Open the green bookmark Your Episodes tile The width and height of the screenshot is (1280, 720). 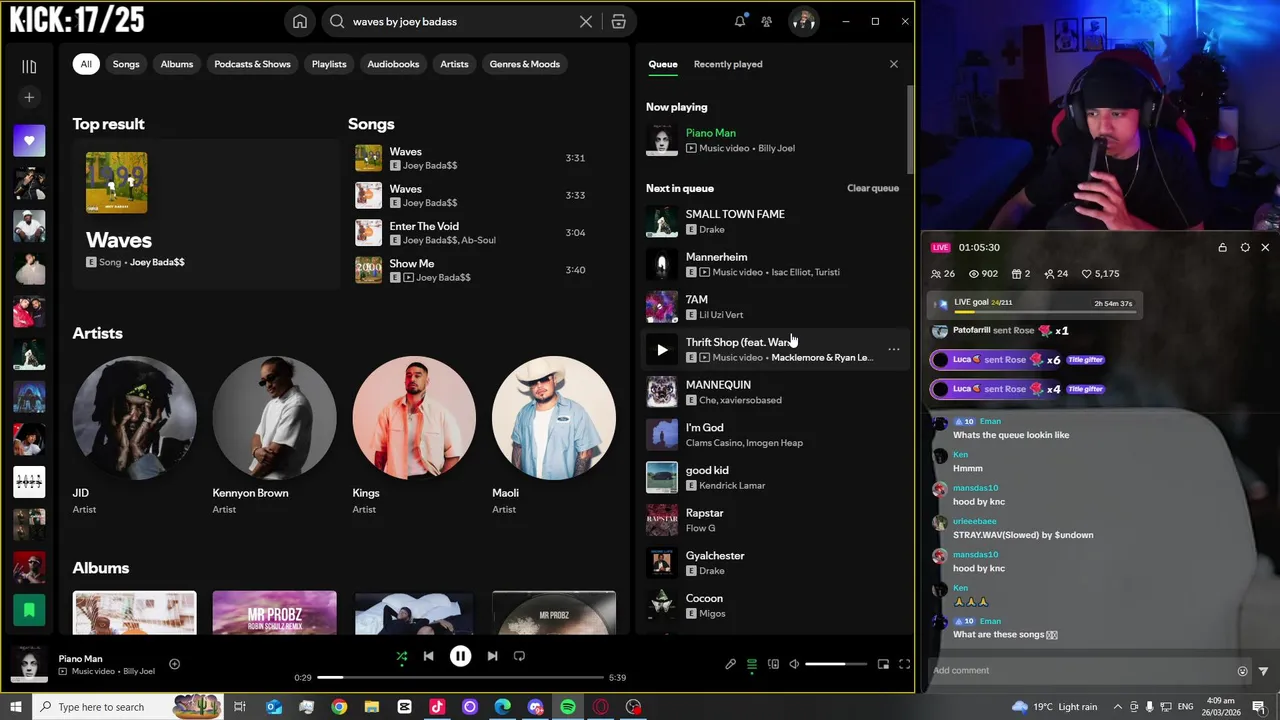29,609
